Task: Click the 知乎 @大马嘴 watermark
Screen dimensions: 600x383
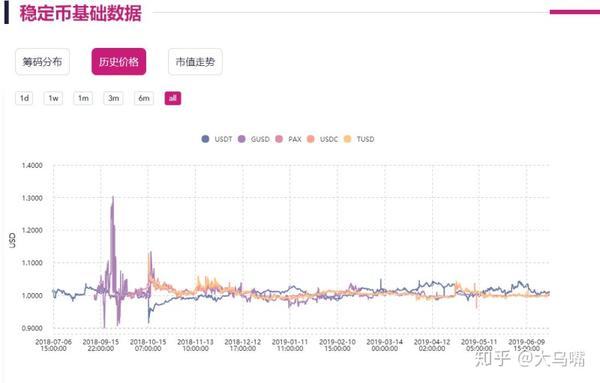Action: [x=530, y=359]
